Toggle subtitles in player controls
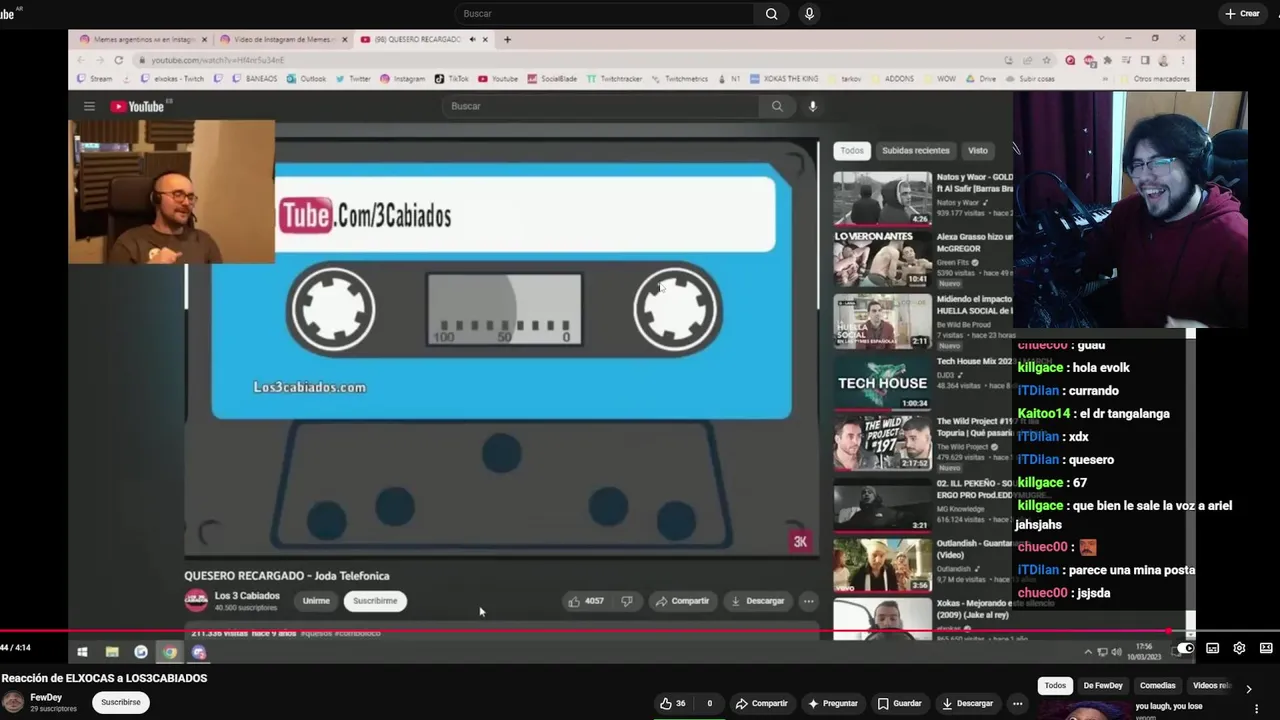Viewport: 1280px width, 720px height. (1212, 648)
